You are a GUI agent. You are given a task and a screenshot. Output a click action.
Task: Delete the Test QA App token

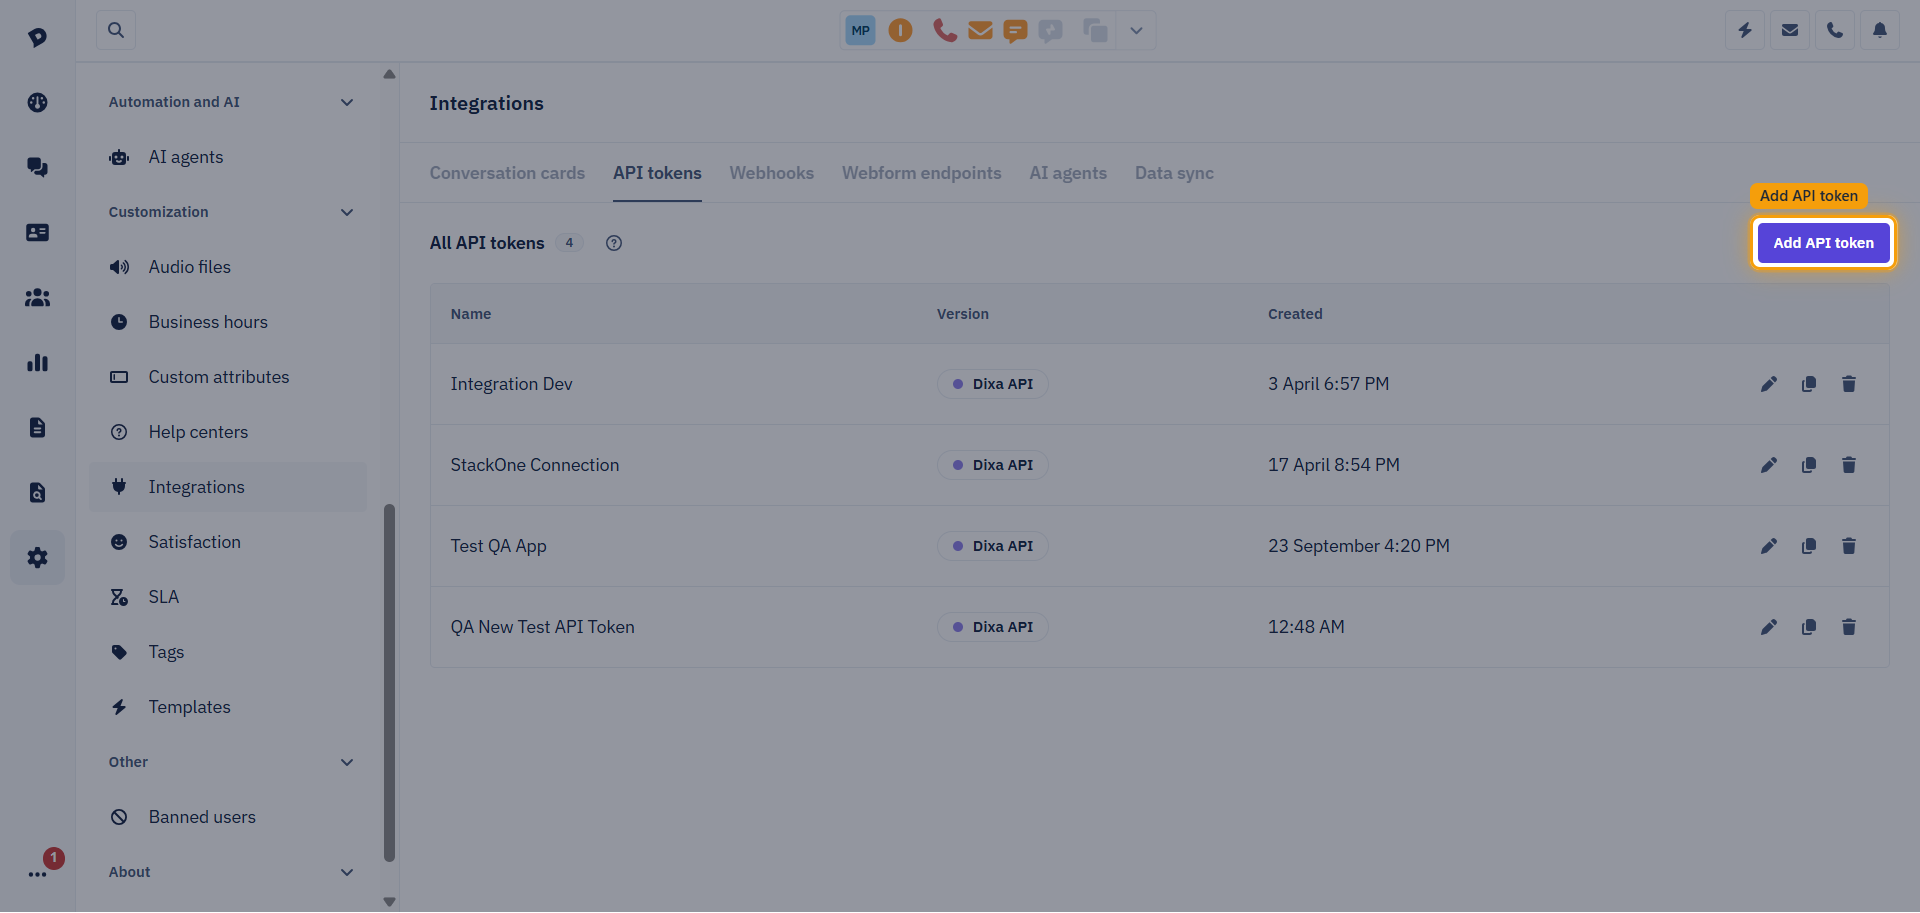click(1849, 546)
